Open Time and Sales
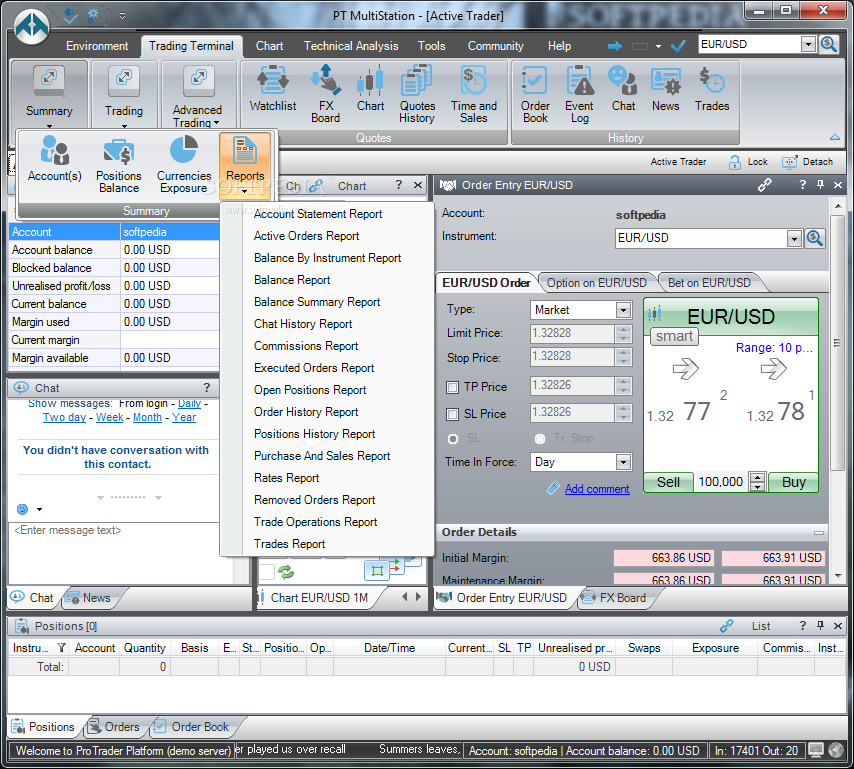Screen dimensions: 854x769 474,94
